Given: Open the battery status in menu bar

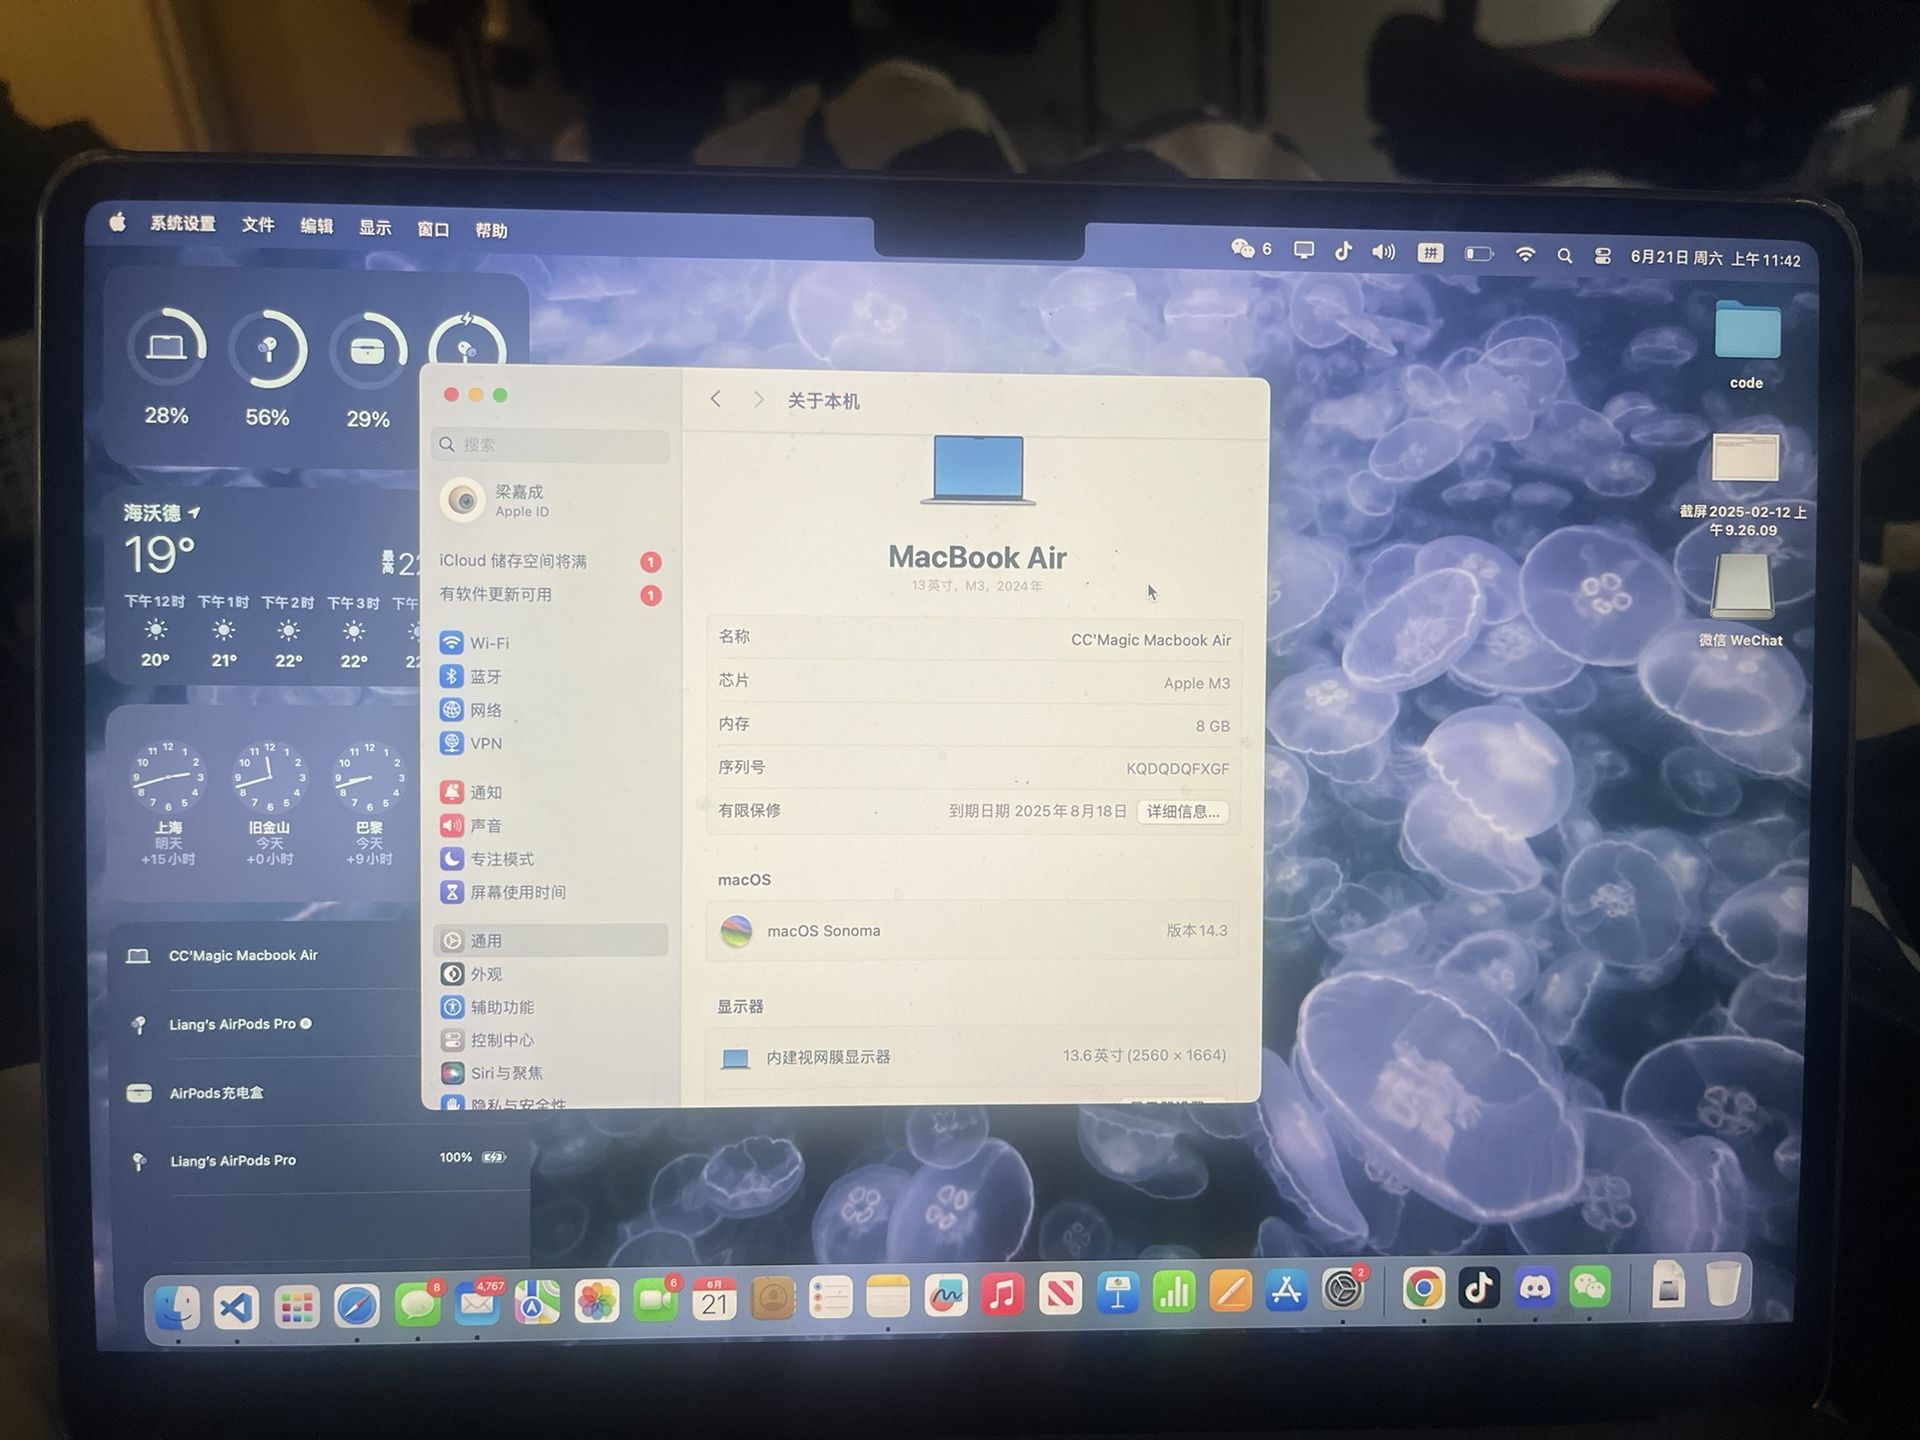Looking at the screenshot, I should click(1479, 254).
